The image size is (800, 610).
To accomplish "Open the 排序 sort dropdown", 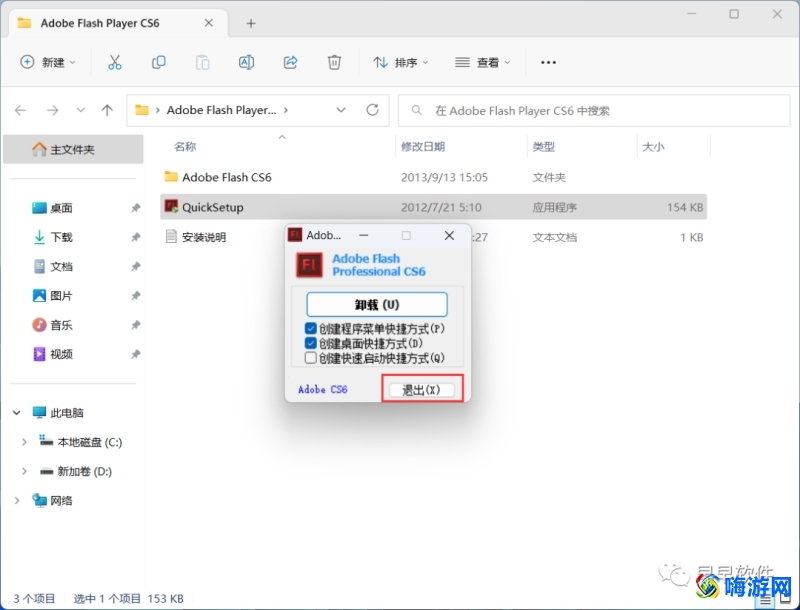I will [401, 62].
